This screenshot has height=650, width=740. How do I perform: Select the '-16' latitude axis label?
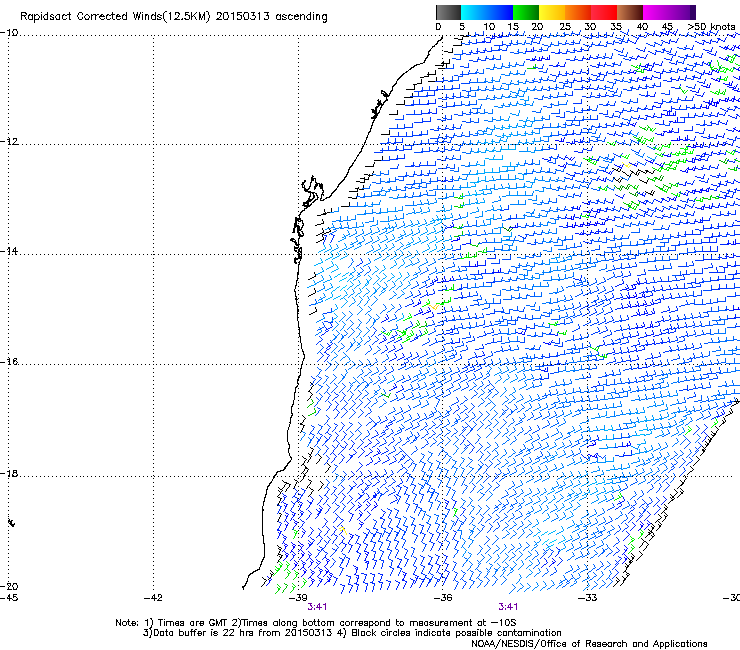point(9,362)
